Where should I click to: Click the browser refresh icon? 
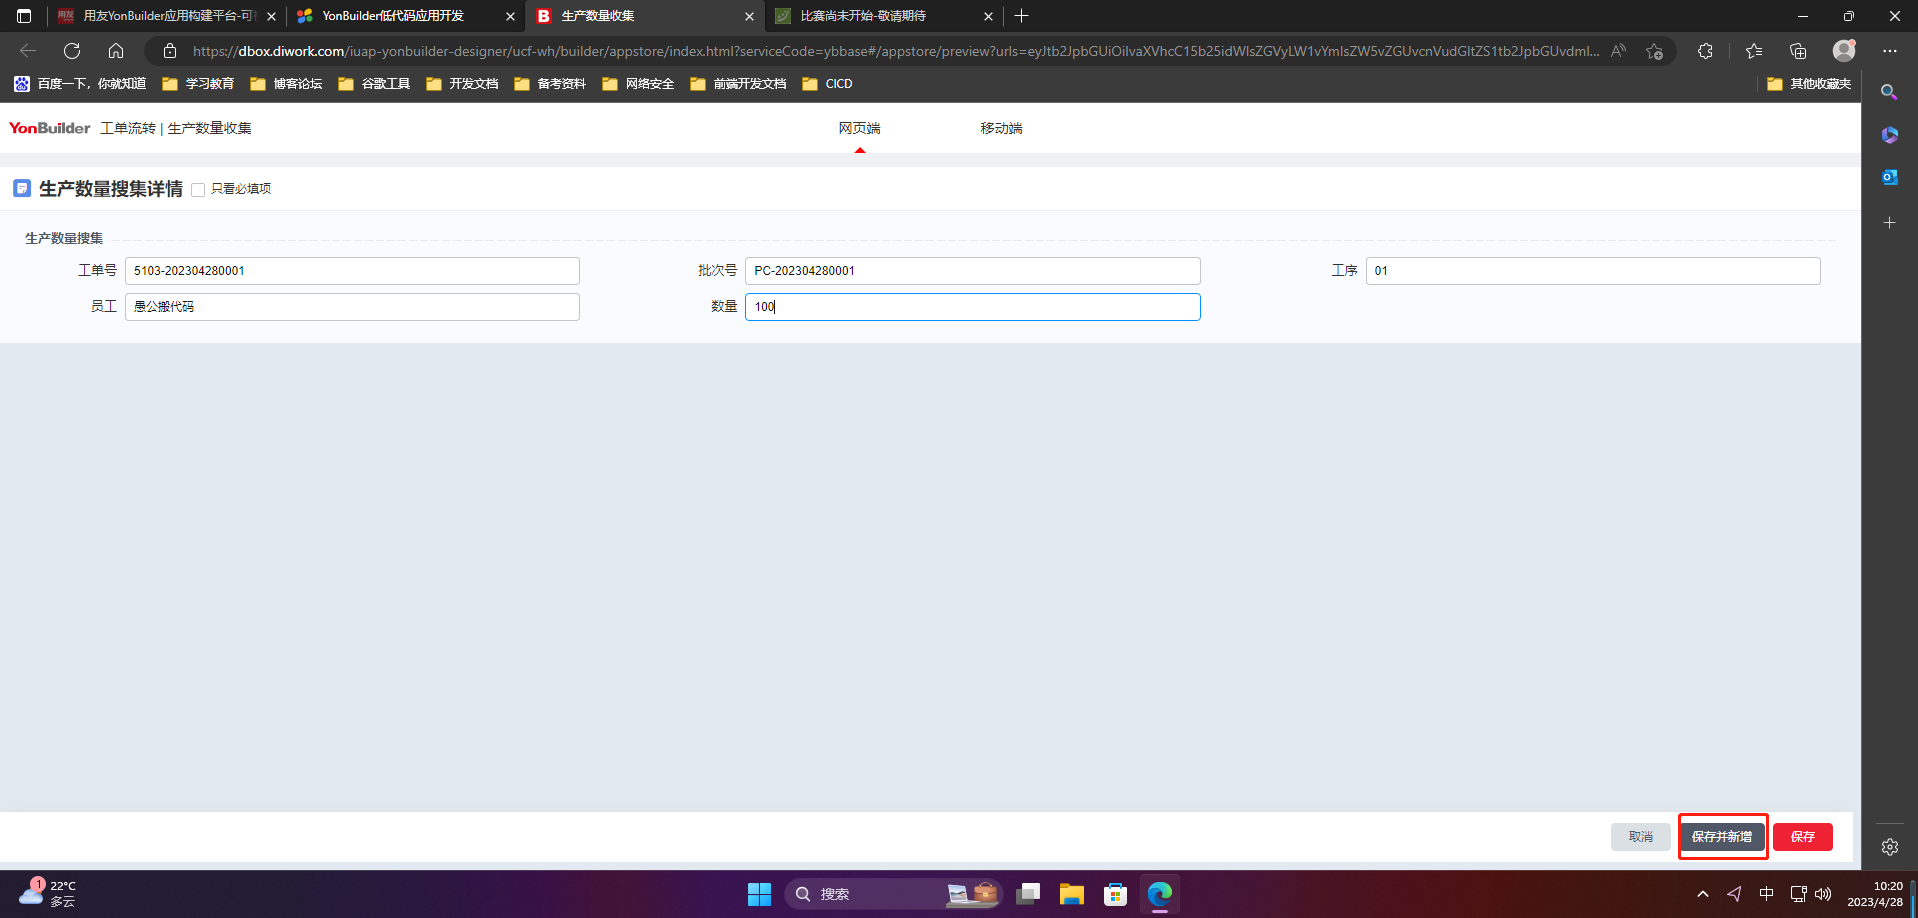[x=72, y=51]
